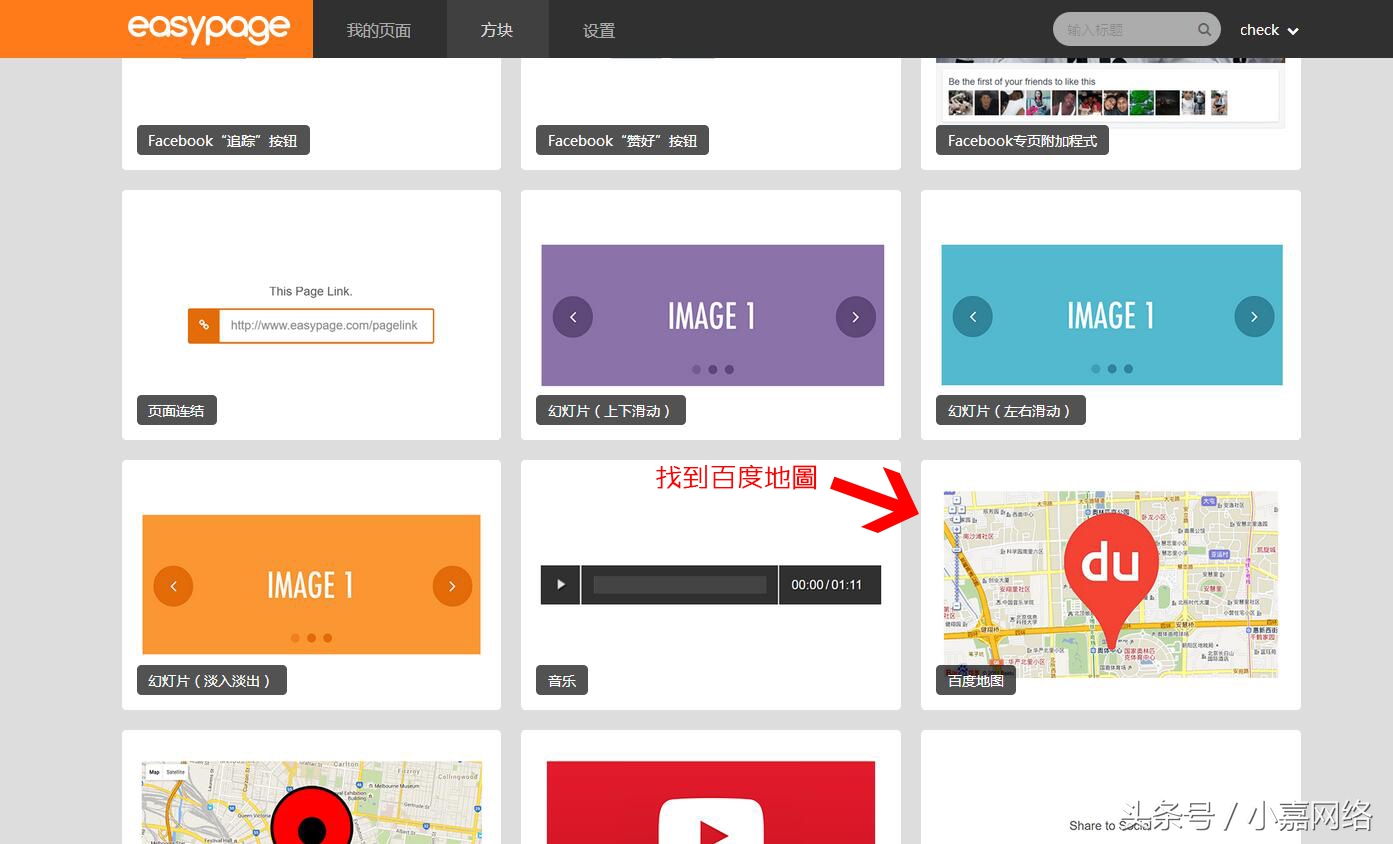Click next arrow on teal slideshow
The height and width of the screenshot is (844, 1393).
[x=1254, y=317]
